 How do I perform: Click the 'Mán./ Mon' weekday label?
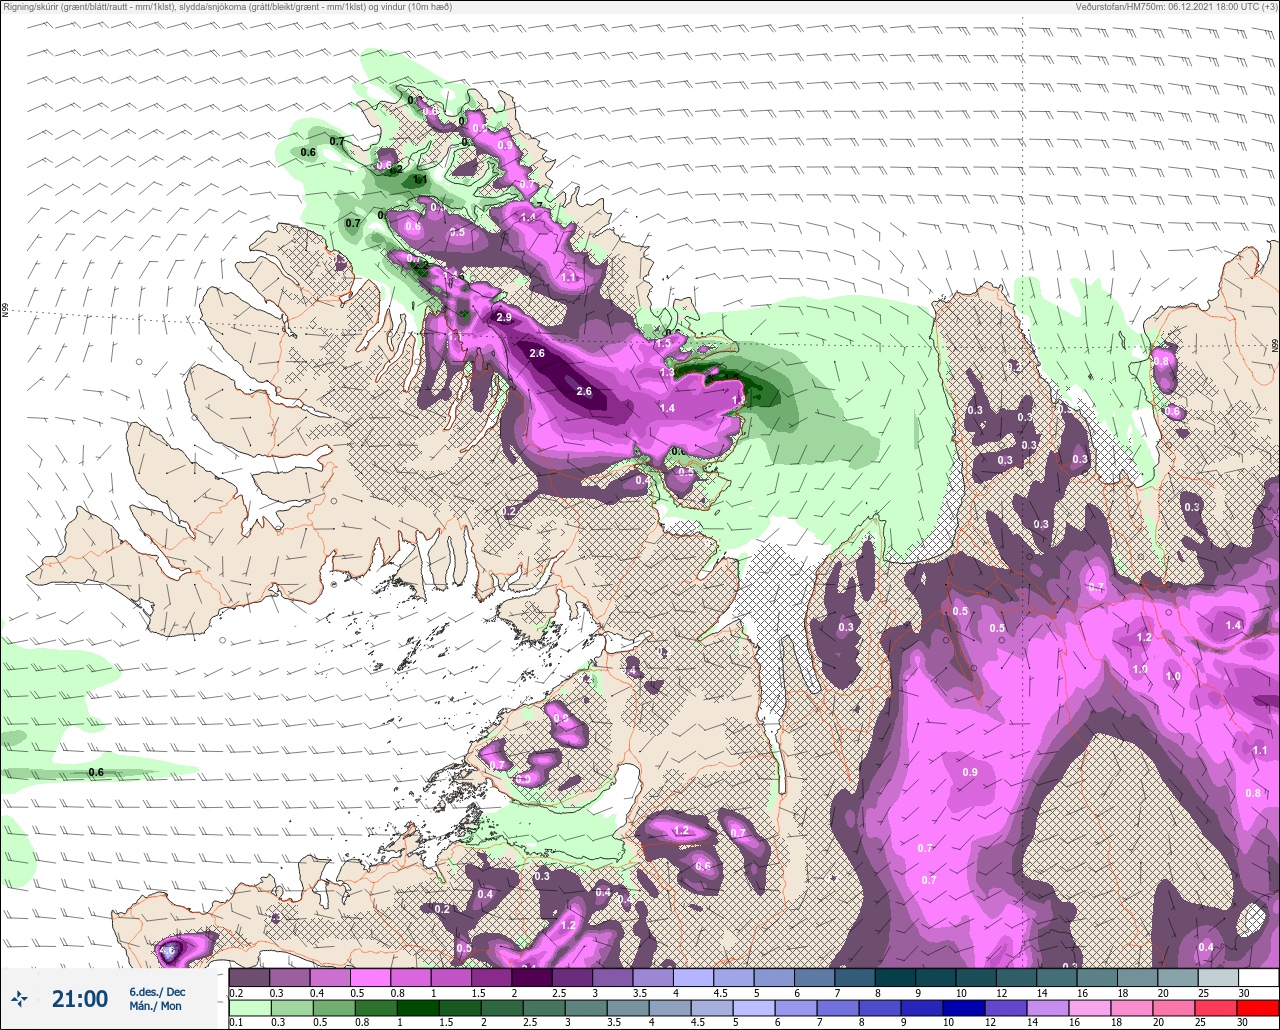tap(156, 1006)
